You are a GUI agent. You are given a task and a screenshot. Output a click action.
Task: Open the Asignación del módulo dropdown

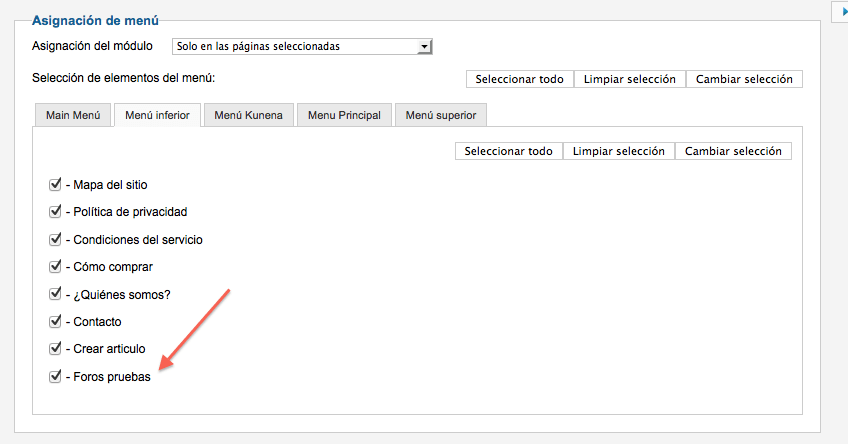click(302, 47)
